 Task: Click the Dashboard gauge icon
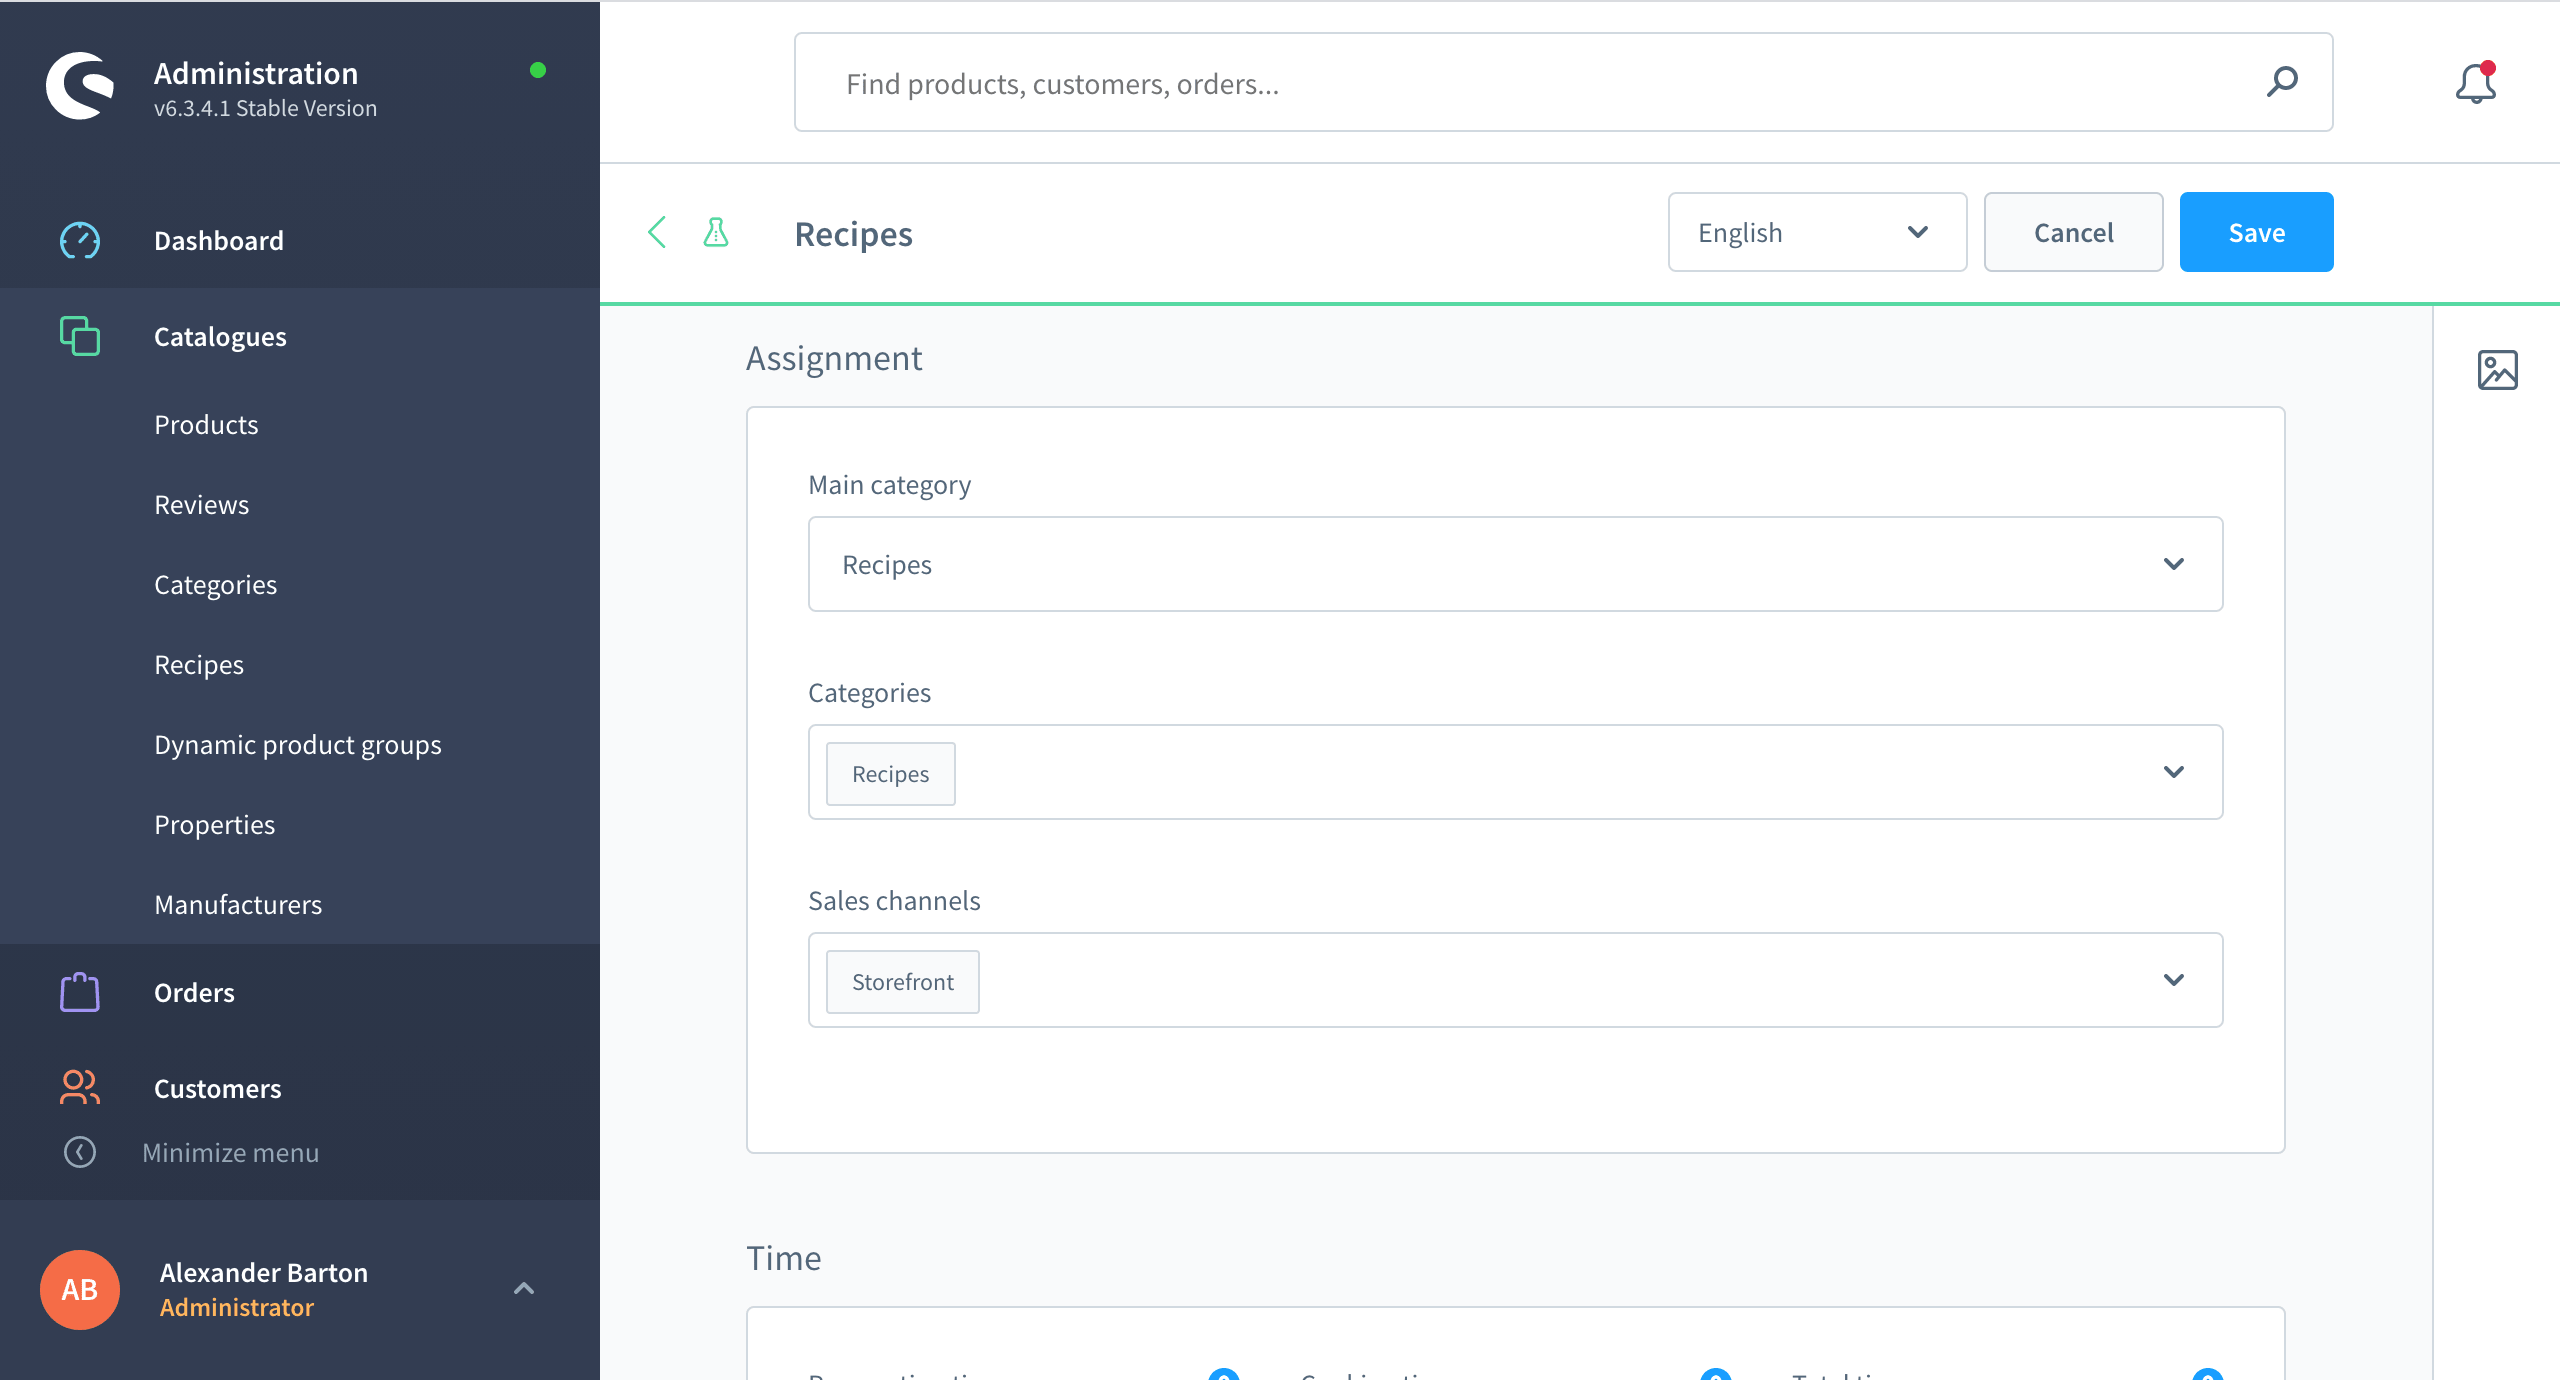pyautogui.click(x=80, y=240)
